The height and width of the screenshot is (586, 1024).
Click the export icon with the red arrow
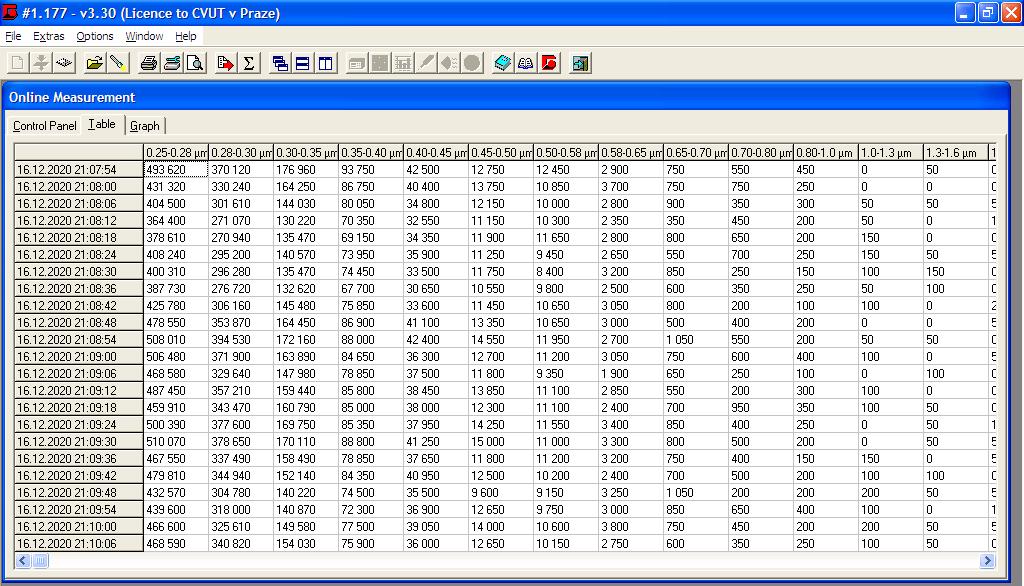pyautogui.click(x=226, y=63)
